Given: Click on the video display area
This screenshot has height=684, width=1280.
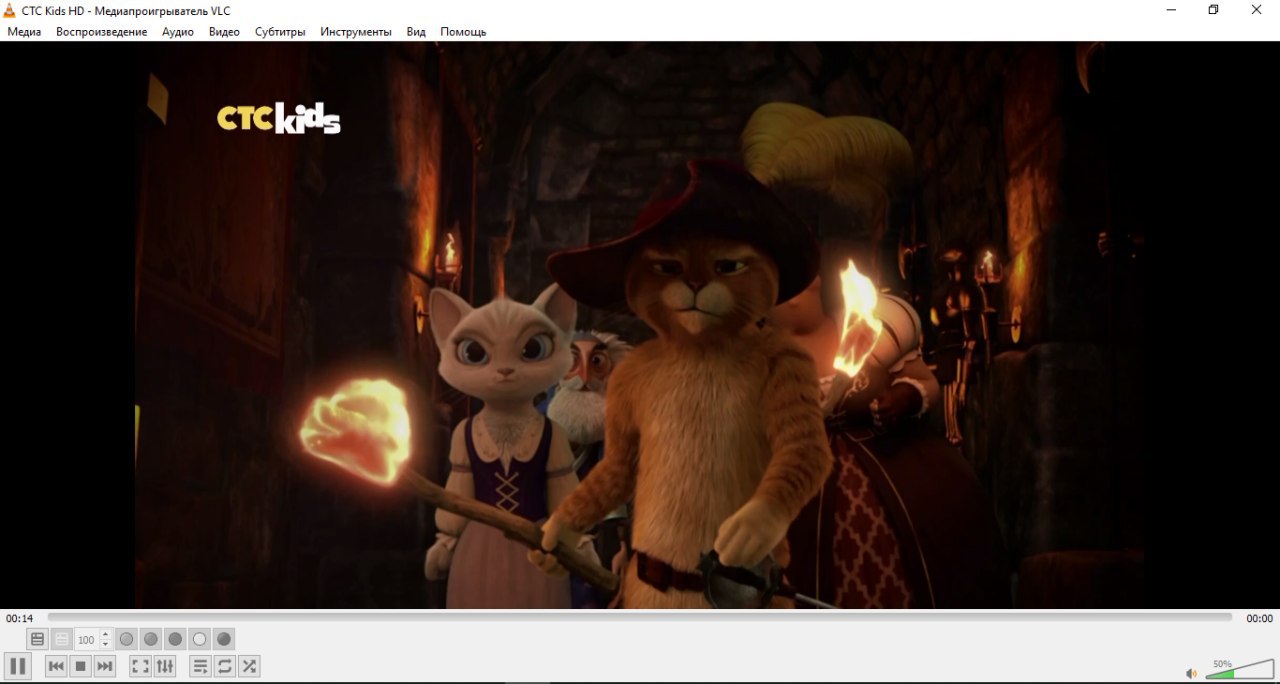Looking at the screenshot, I should click(640, 325).
